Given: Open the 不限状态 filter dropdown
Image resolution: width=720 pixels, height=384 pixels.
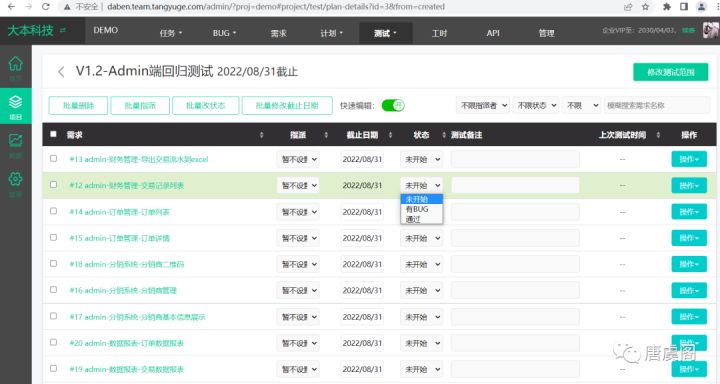Looking at the screenshot, I should (535, 106).
